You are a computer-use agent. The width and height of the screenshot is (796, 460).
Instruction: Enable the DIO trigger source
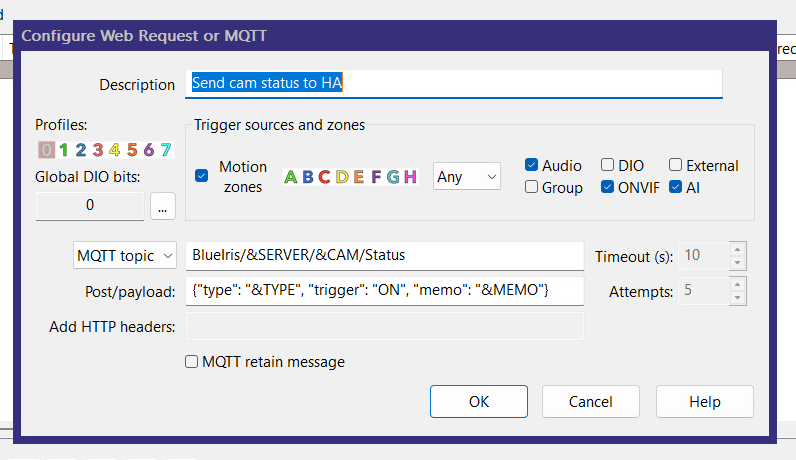point(607,165)
